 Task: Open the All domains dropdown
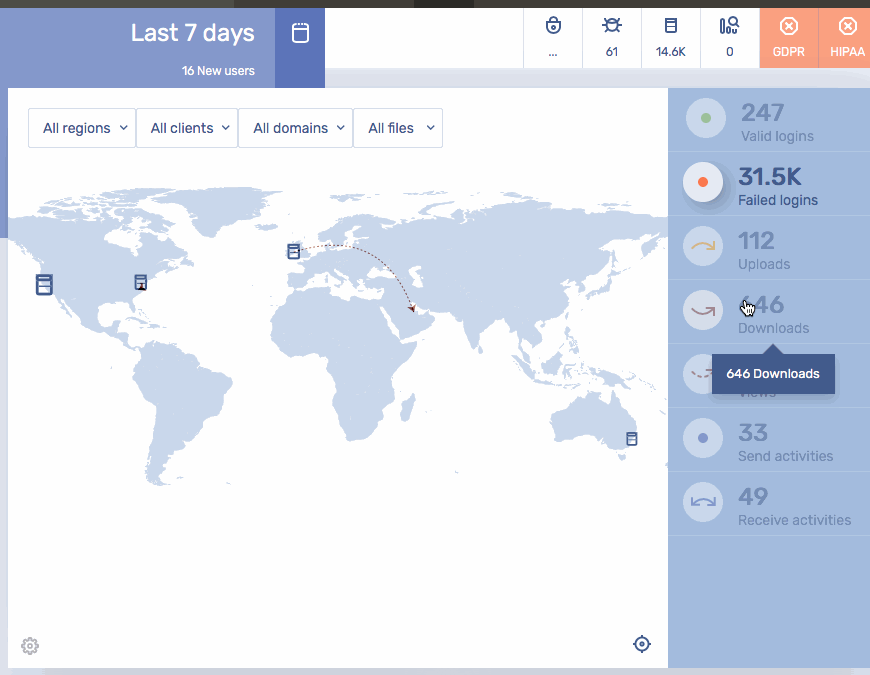(296, 128)
